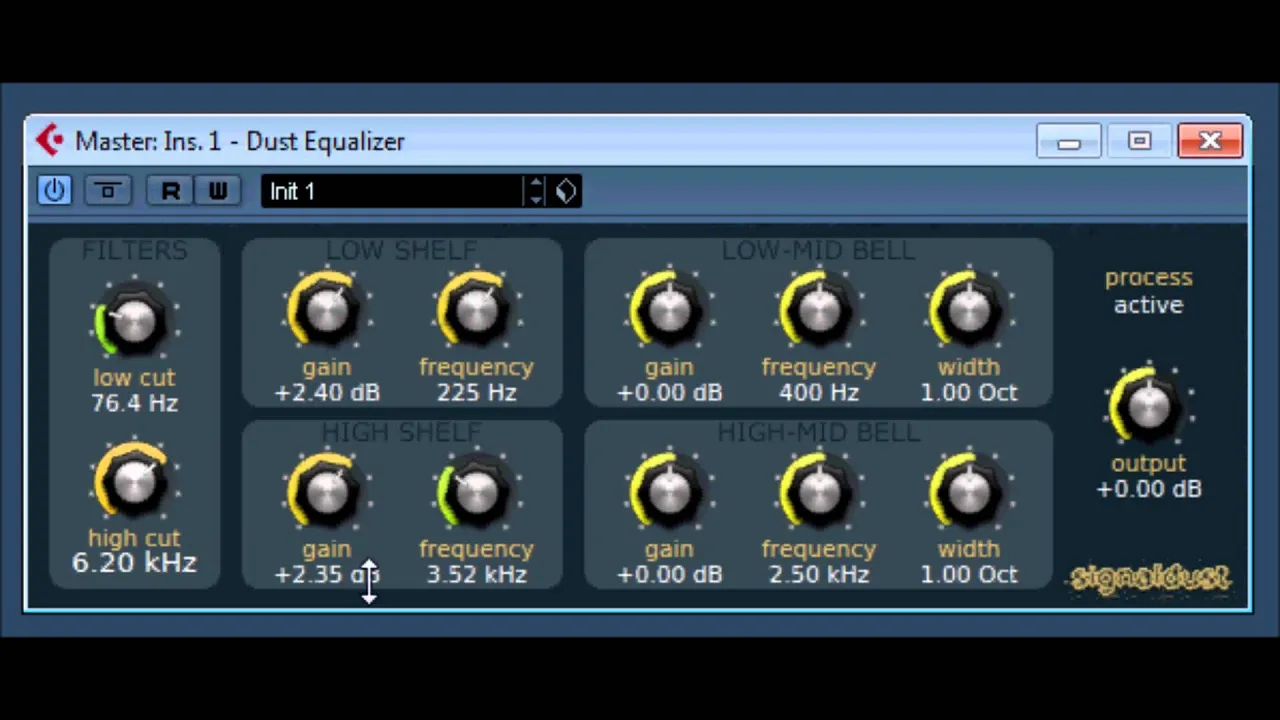
Task: Click the +2.35 dB high shelf gain value
Action: [326, 575]
